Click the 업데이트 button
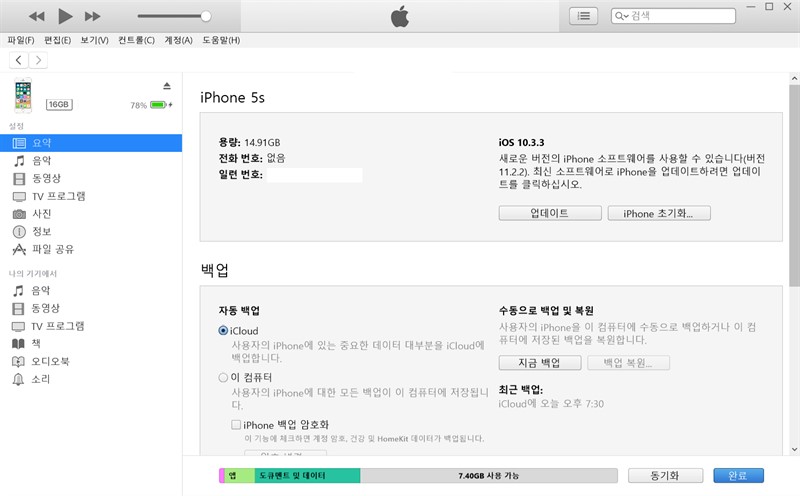Viewport: 800px width, 496px height. coord(550,213)
